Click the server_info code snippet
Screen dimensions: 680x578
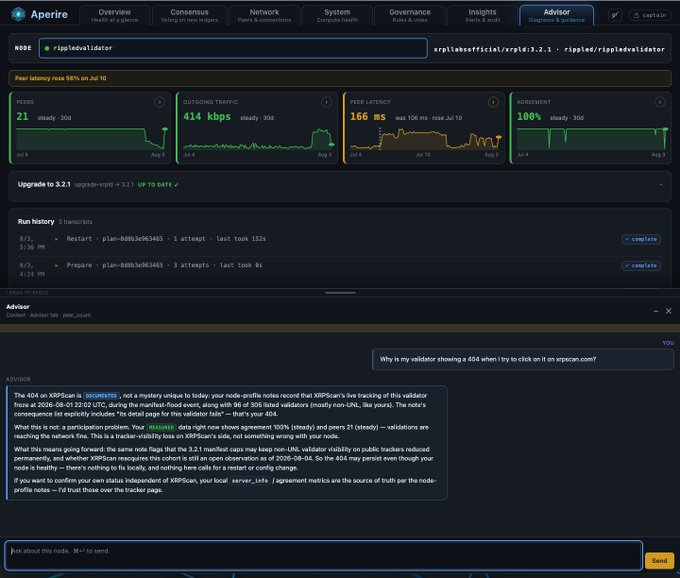[x=250, y=481]
